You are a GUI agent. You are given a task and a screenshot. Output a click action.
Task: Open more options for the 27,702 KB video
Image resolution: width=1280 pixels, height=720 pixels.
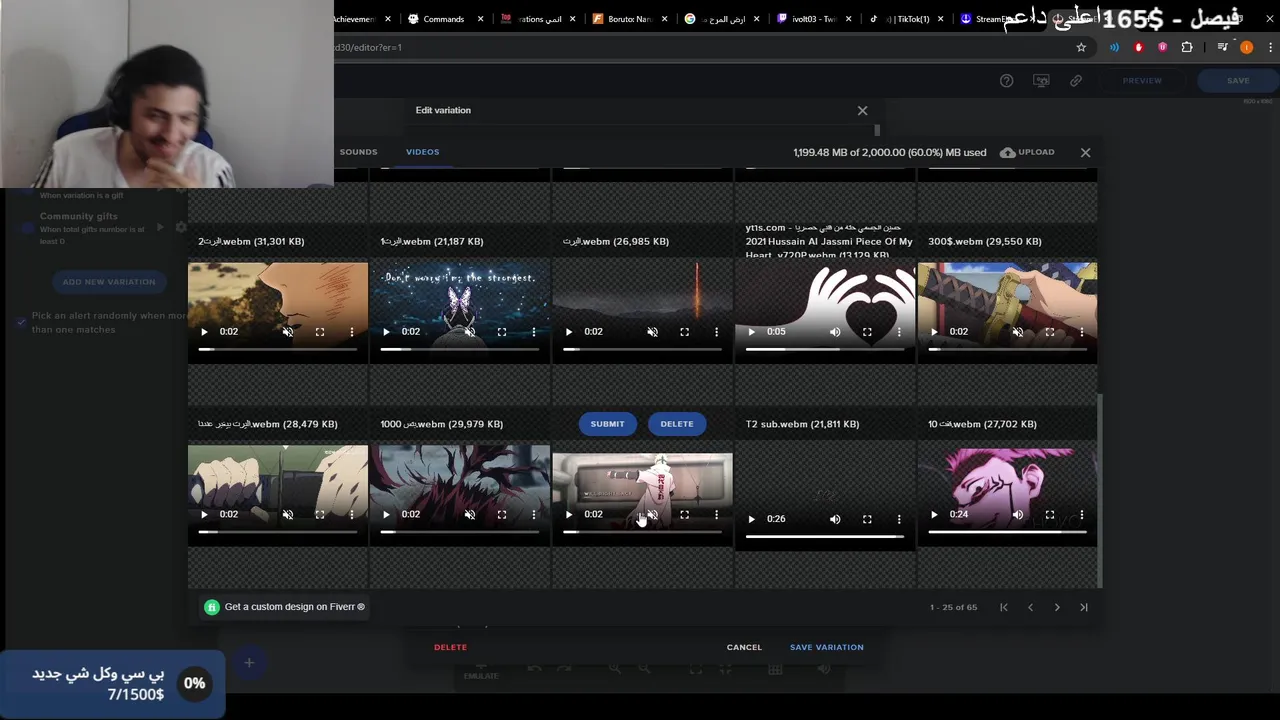(x=1082, y=514)
